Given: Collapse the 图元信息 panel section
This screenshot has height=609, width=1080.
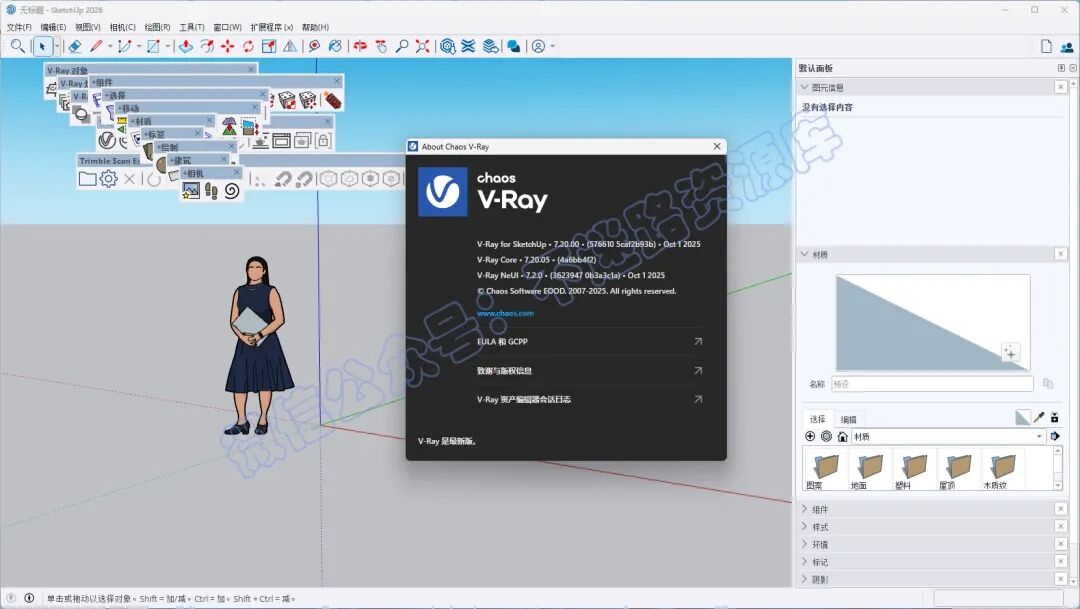Looking at the screenshot, I should (804, 87).
